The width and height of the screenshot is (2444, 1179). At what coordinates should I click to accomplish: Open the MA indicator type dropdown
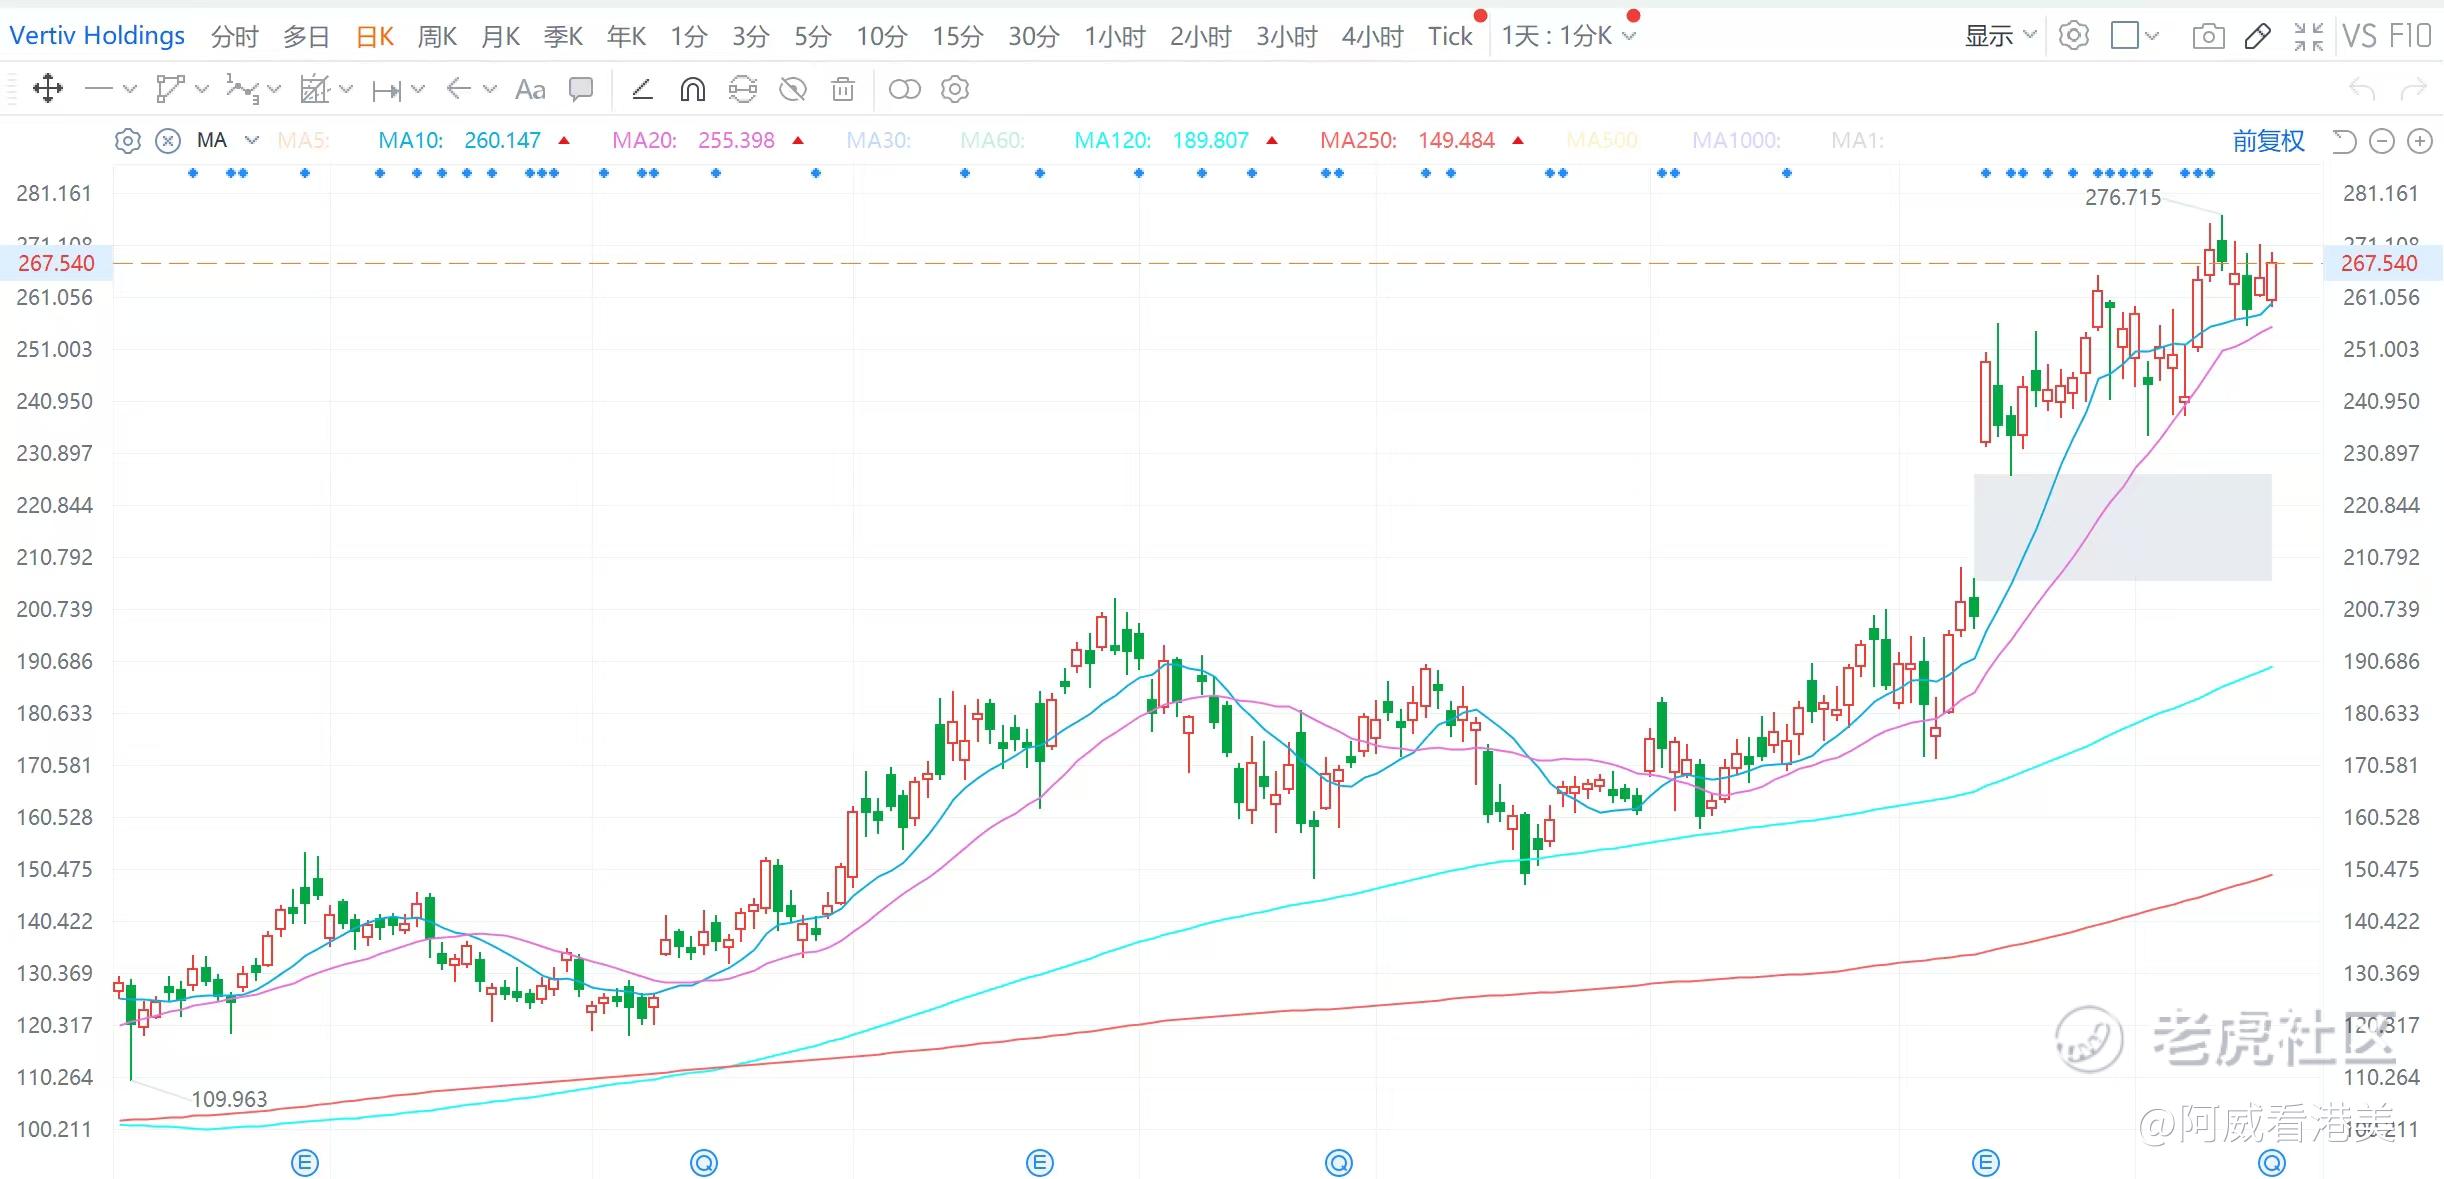click(x=252, y=140)
